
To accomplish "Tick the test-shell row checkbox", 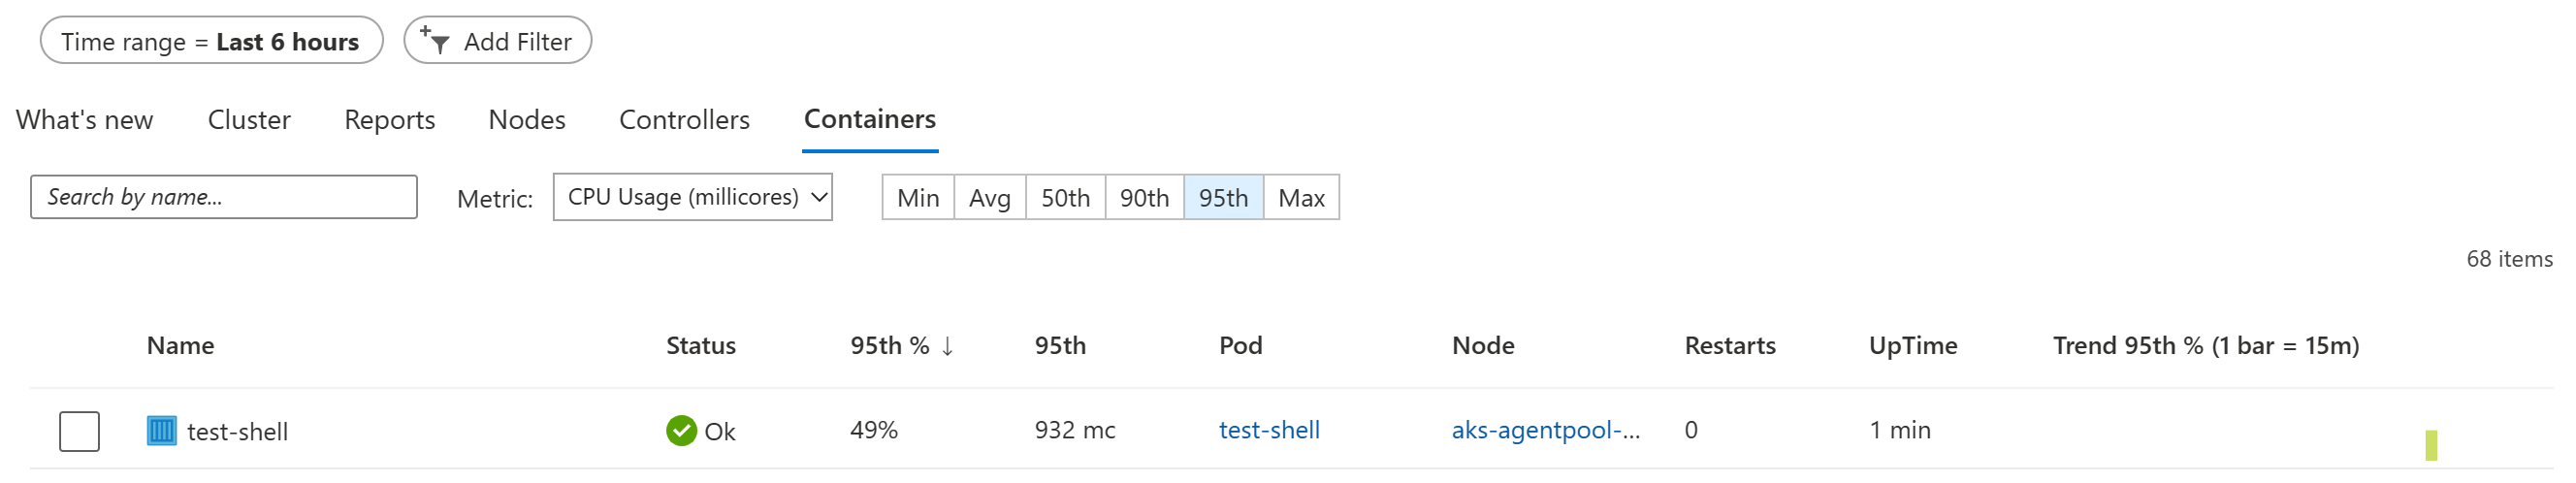I will [79, 431].
